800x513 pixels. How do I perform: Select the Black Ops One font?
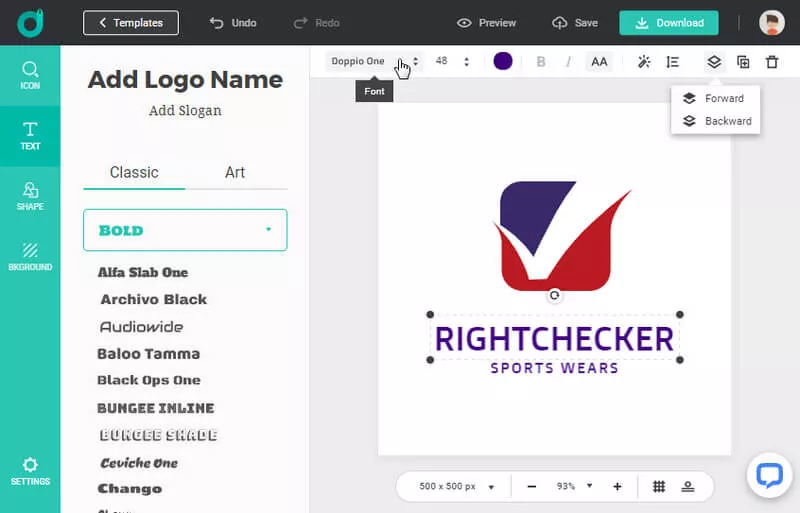click(x=149, y=380)
